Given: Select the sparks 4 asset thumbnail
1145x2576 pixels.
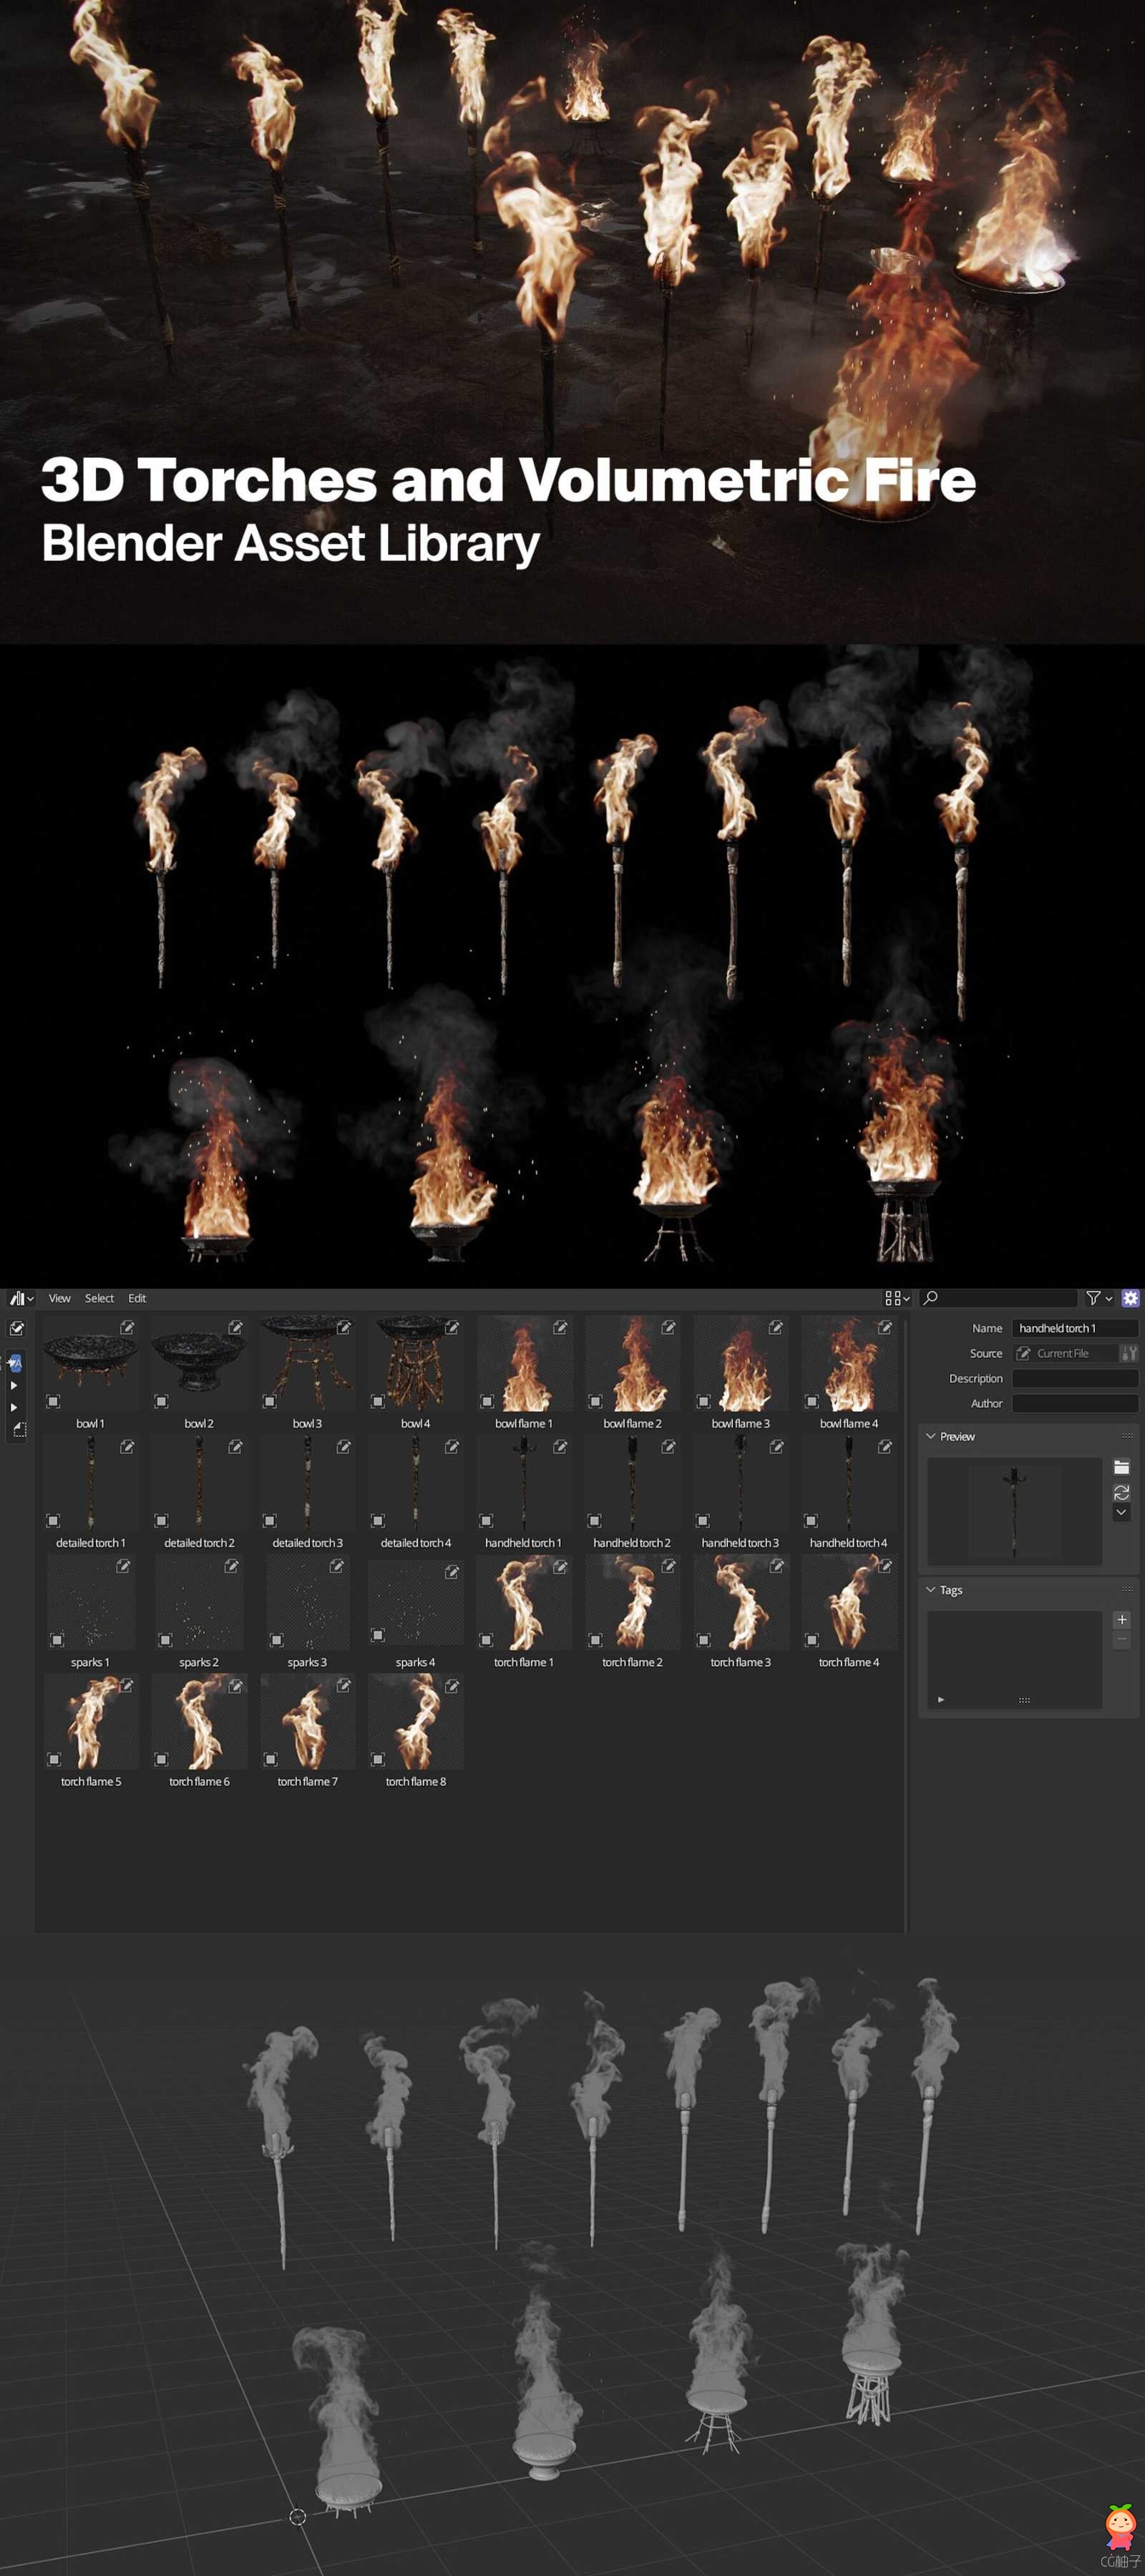Looking at the screenshot, I should [x=416, y=1603].
